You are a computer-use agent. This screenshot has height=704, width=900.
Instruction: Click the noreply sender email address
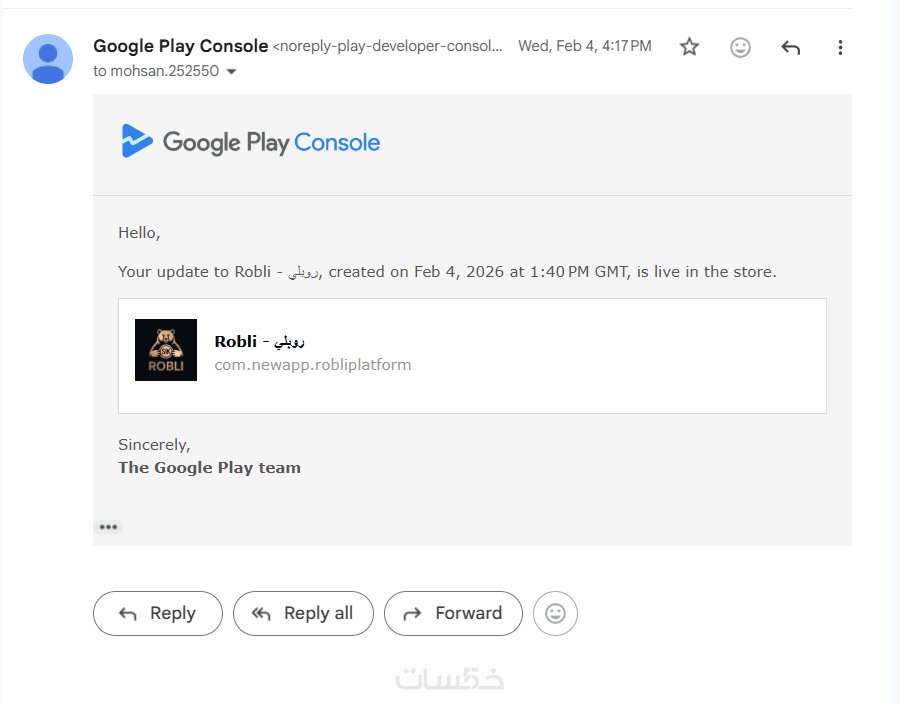tap(388, 46)
